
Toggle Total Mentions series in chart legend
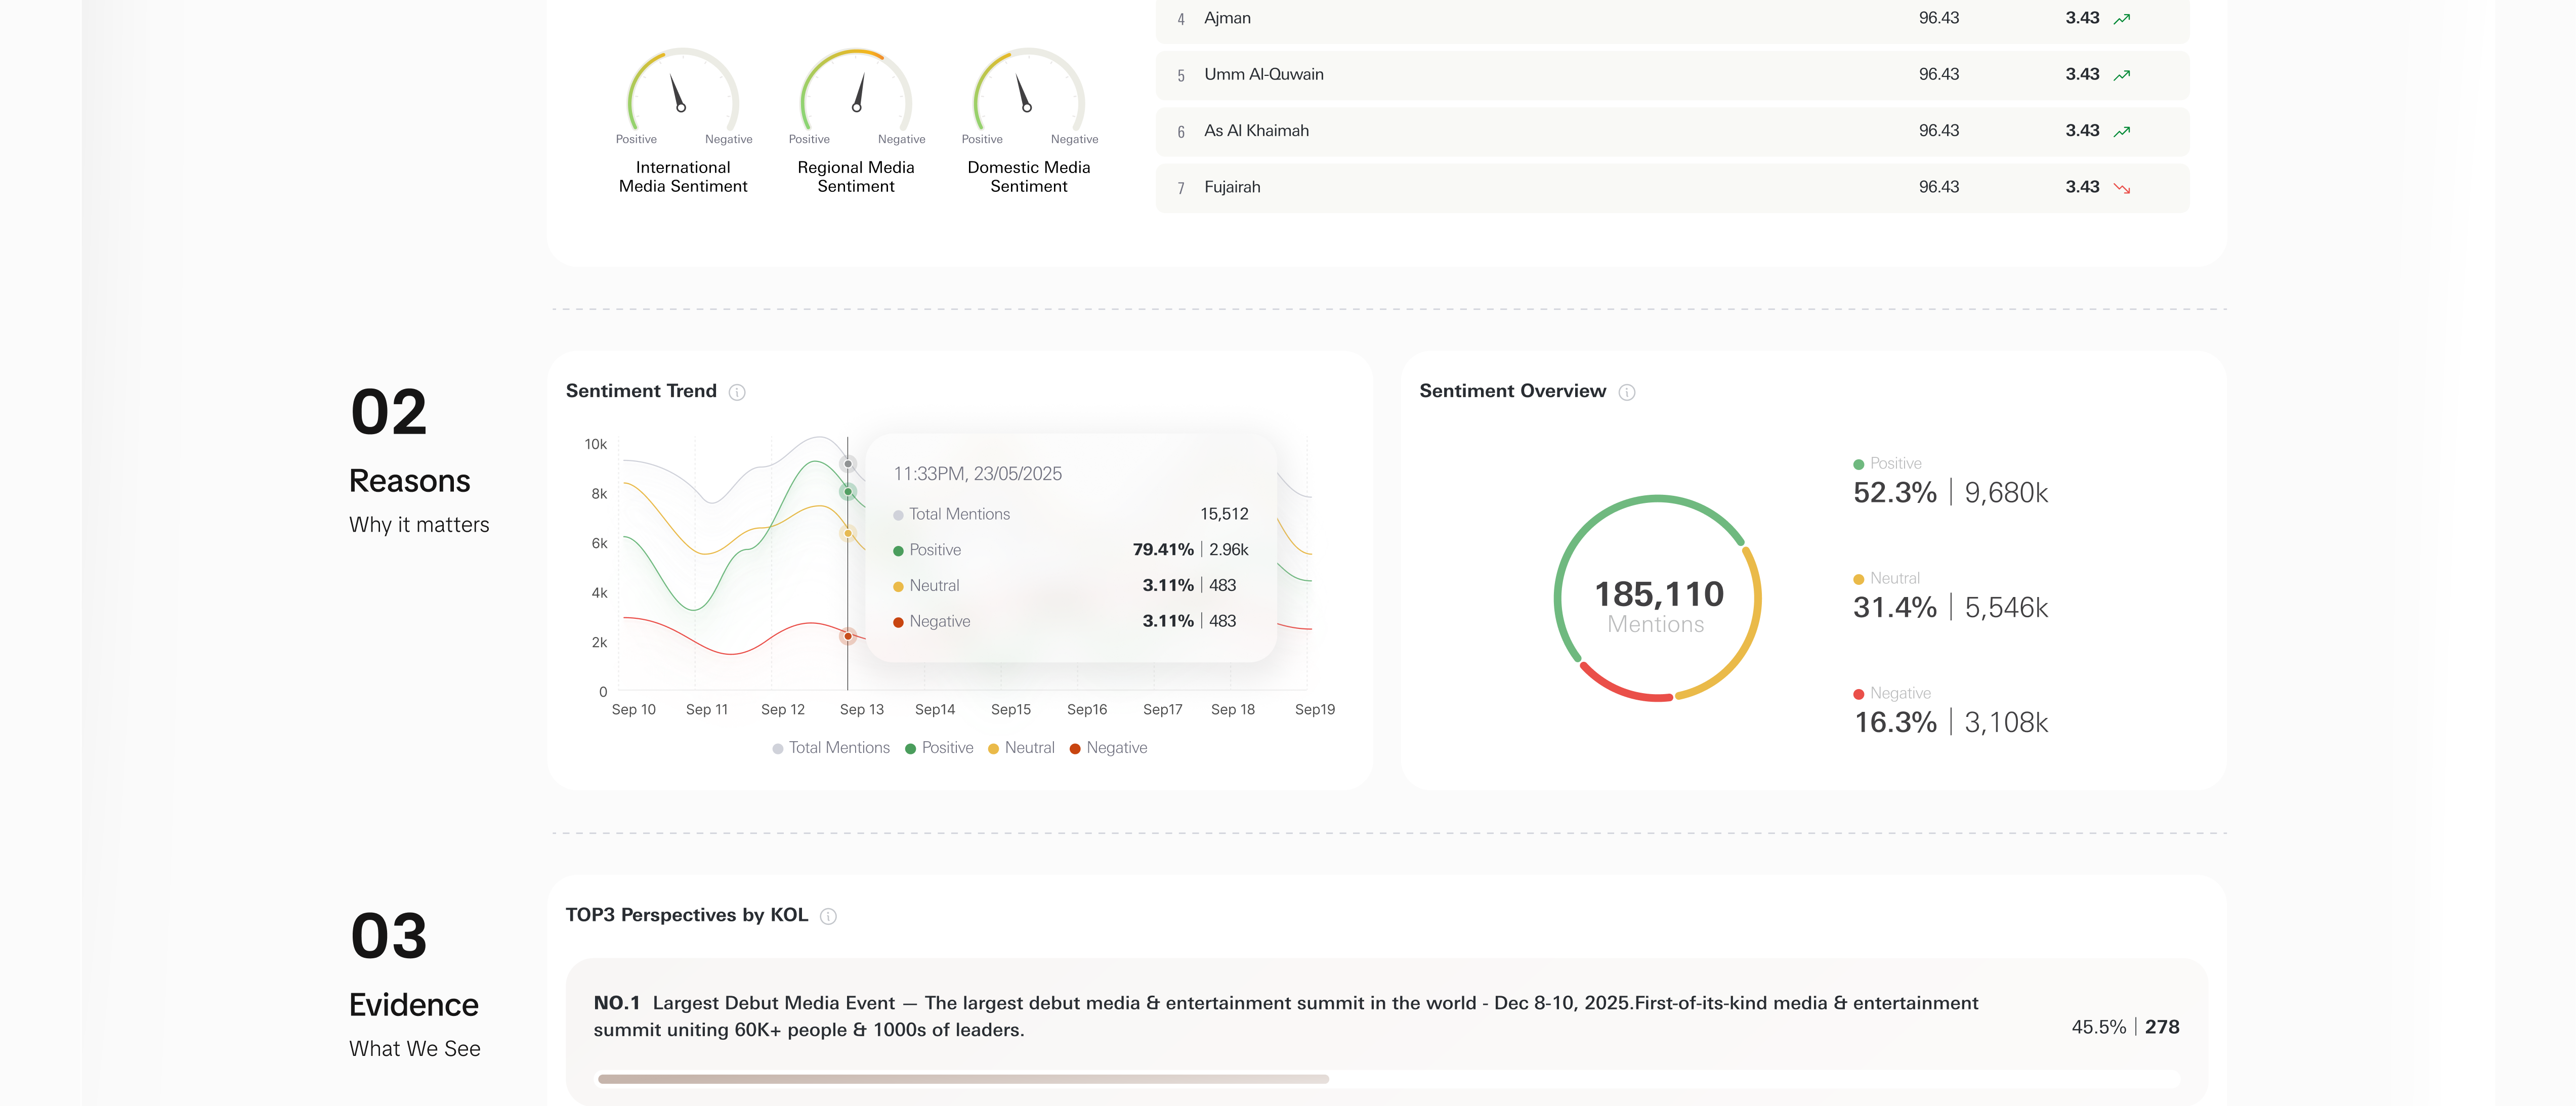[x=831, y=748]
